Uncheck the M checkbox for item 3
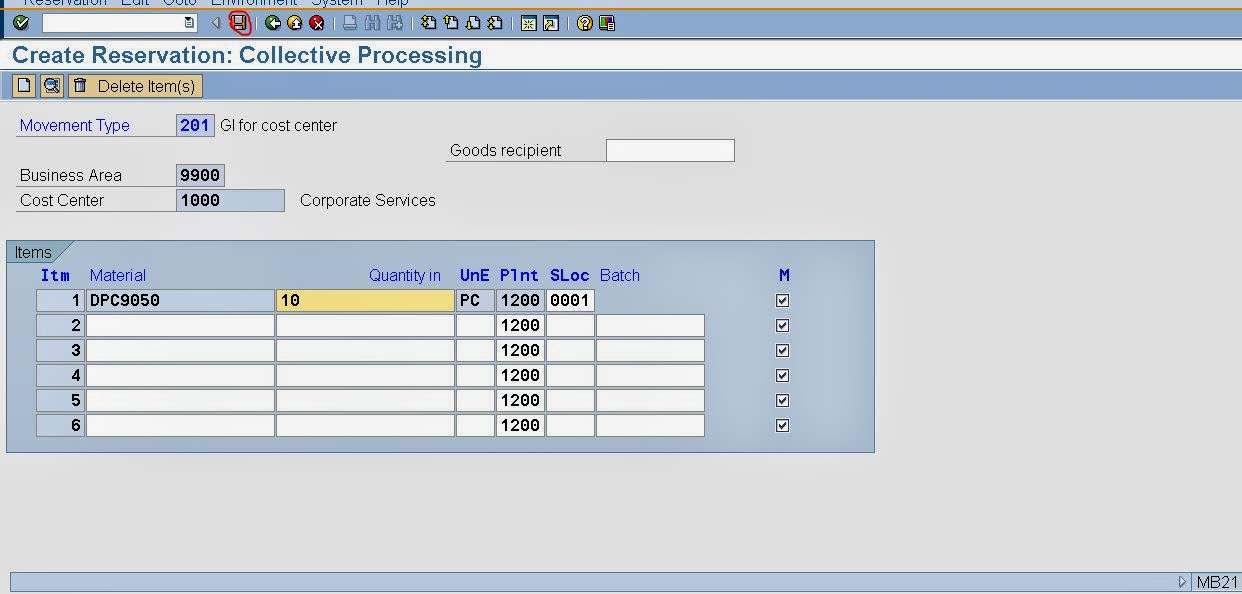The width and height of the screenshot is (1242, 594). tap(783, 350)
